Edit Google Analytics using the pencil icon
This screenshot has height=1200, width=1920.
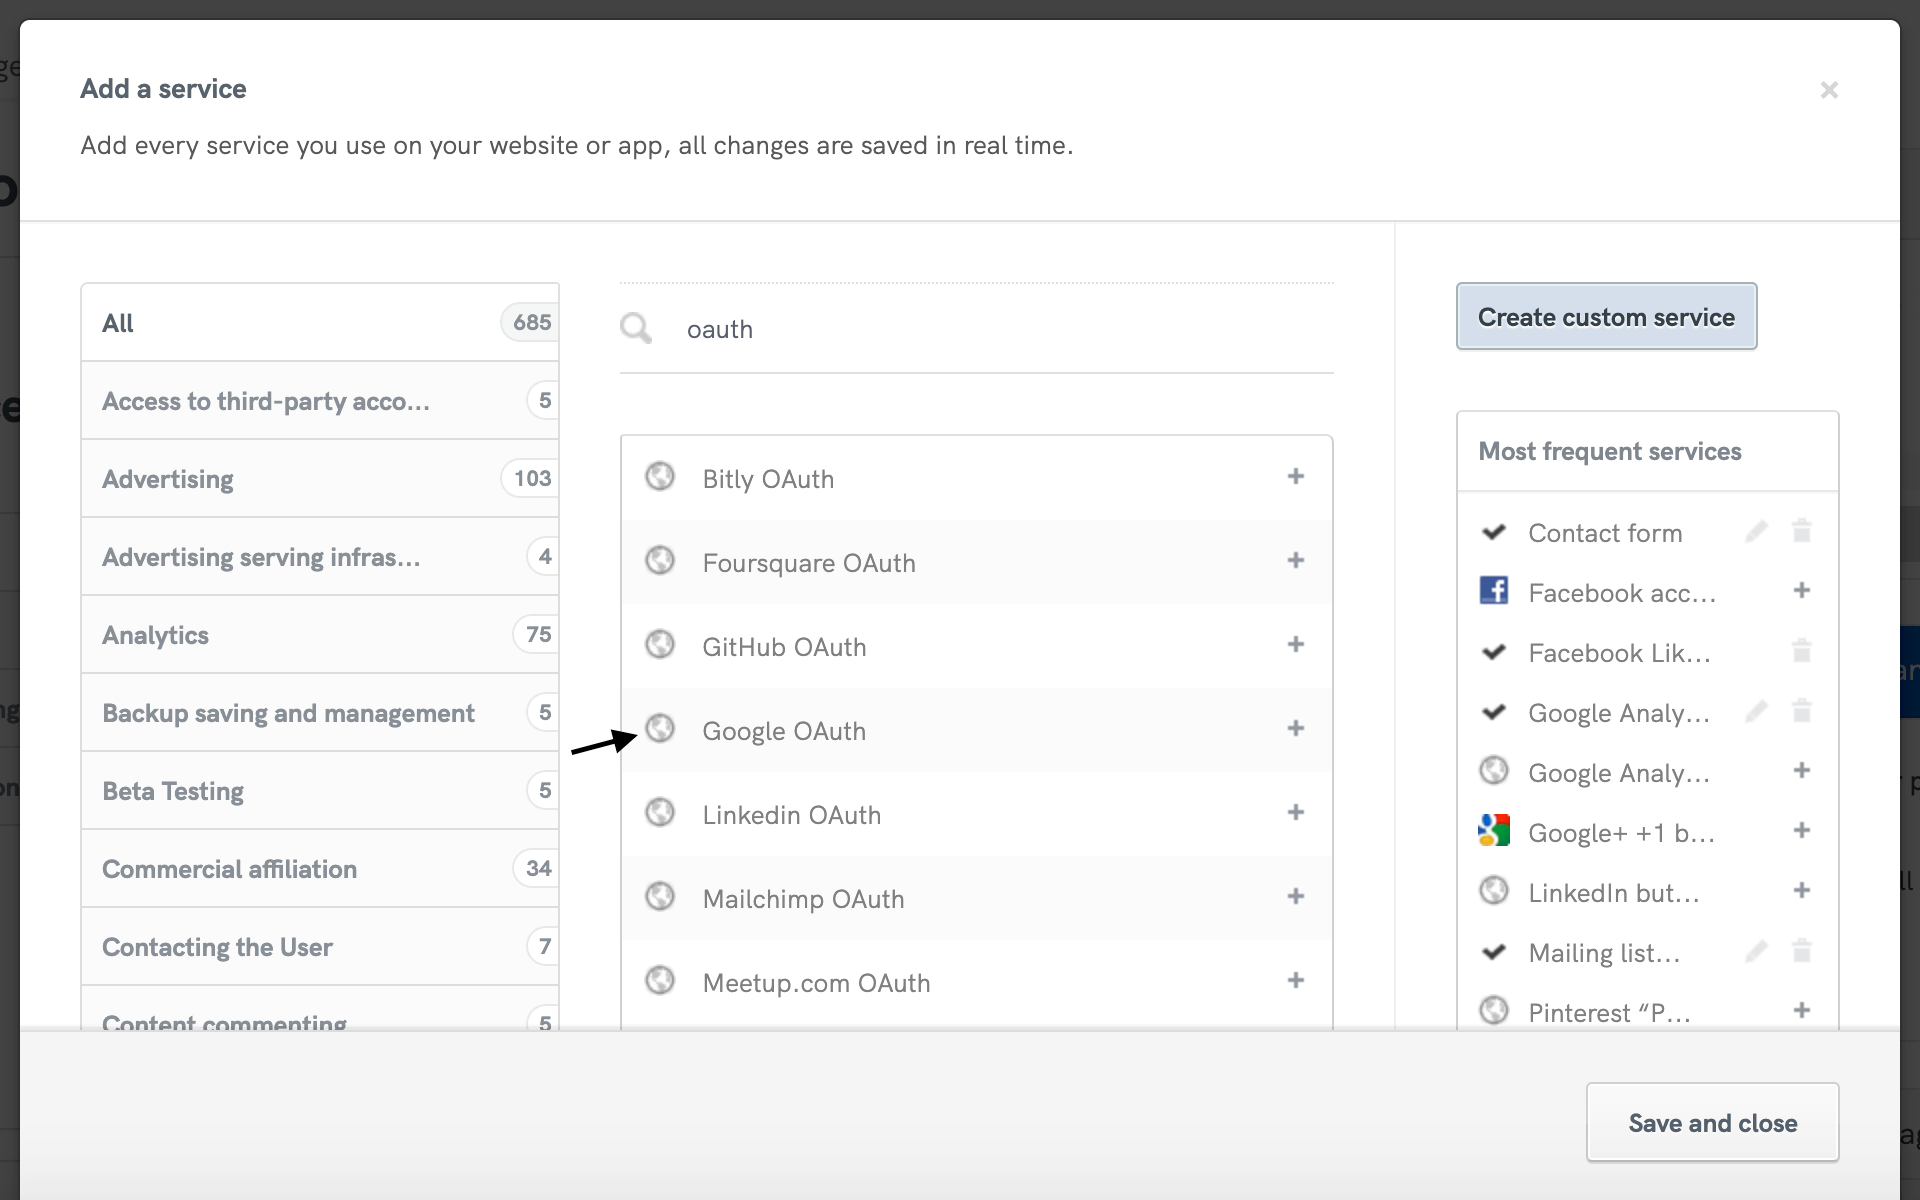click(x=1757, y=711)
